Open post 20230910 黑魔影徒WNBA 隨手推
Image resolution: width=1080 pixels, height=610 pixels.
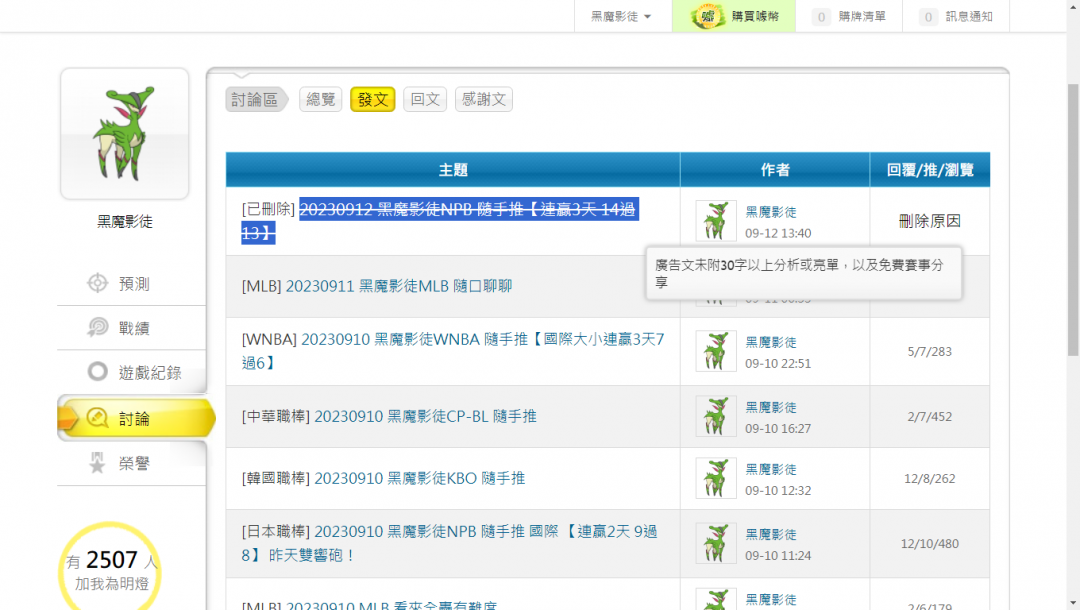453,351
